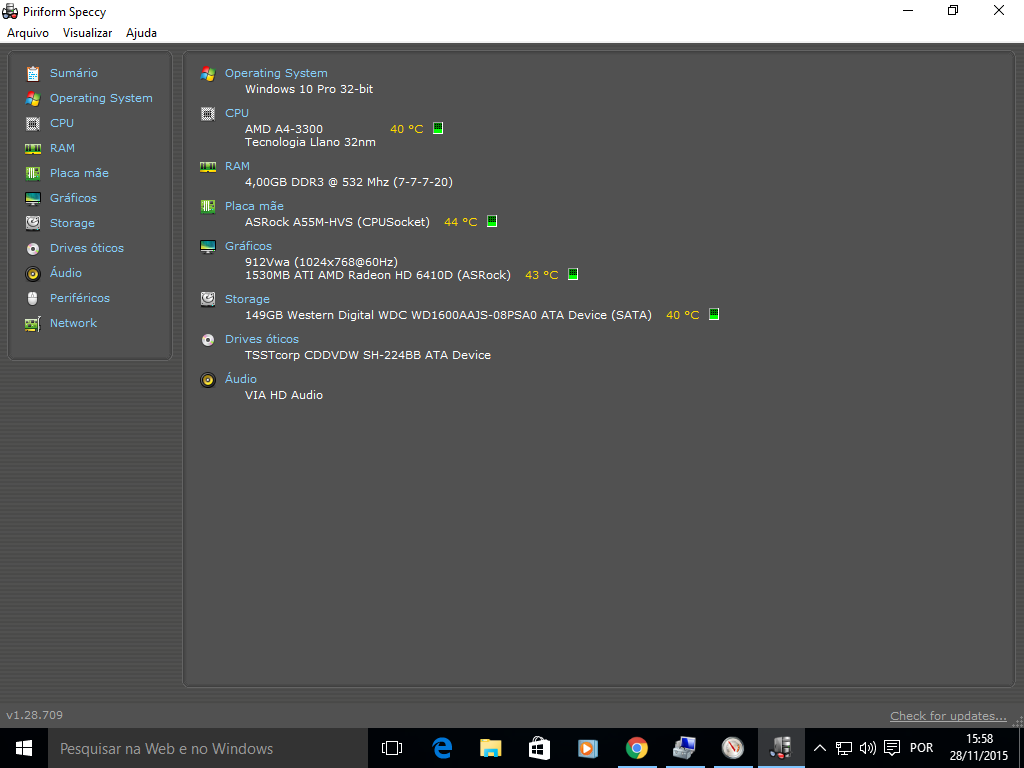Viewport: 1024px width, 768px height.
Task: Click the Storage hard drive sidebar icon
Action: (x=33, y=223)
